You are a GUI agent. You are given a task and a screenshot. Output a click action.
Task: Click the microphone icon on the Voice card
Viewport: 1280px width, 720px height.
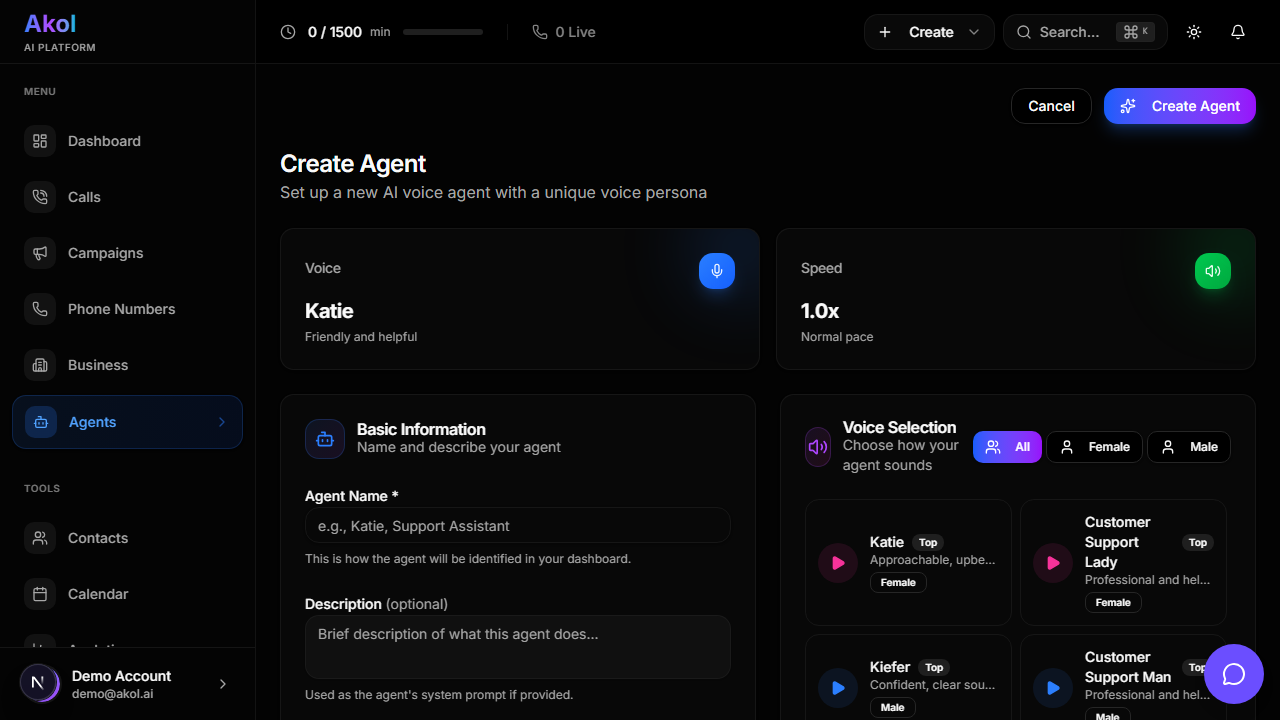pyautogui.click(x=716, y=270)
